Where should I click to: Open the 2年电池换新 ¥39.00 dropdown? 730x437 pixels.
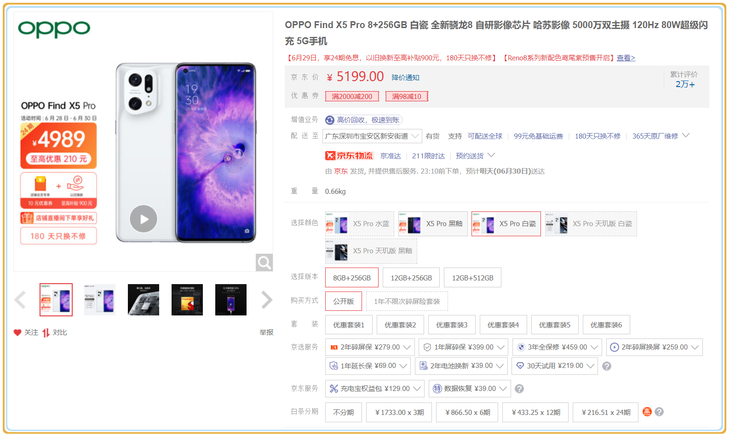[x=461, y=366]
